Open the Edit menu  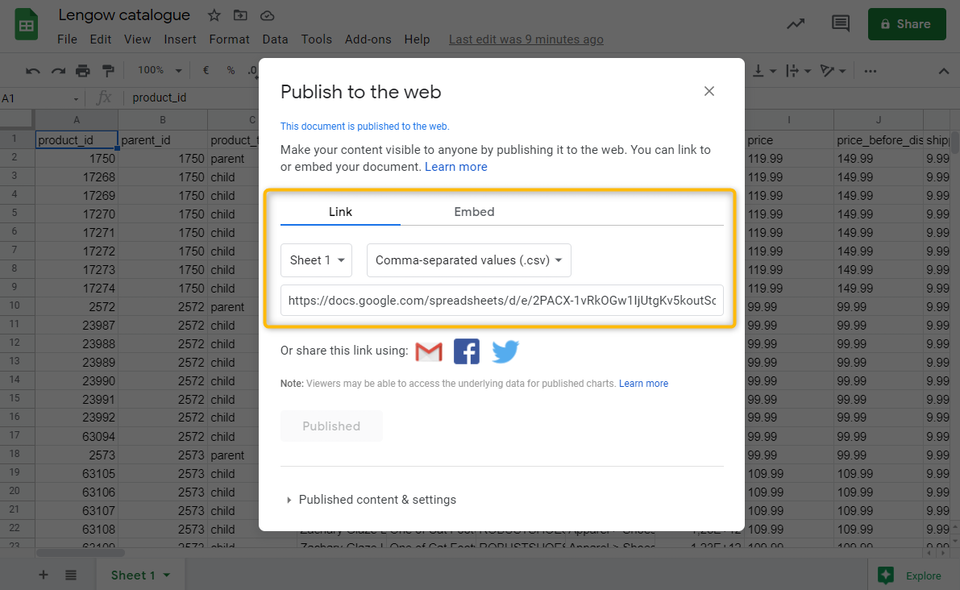coord(100,39)
